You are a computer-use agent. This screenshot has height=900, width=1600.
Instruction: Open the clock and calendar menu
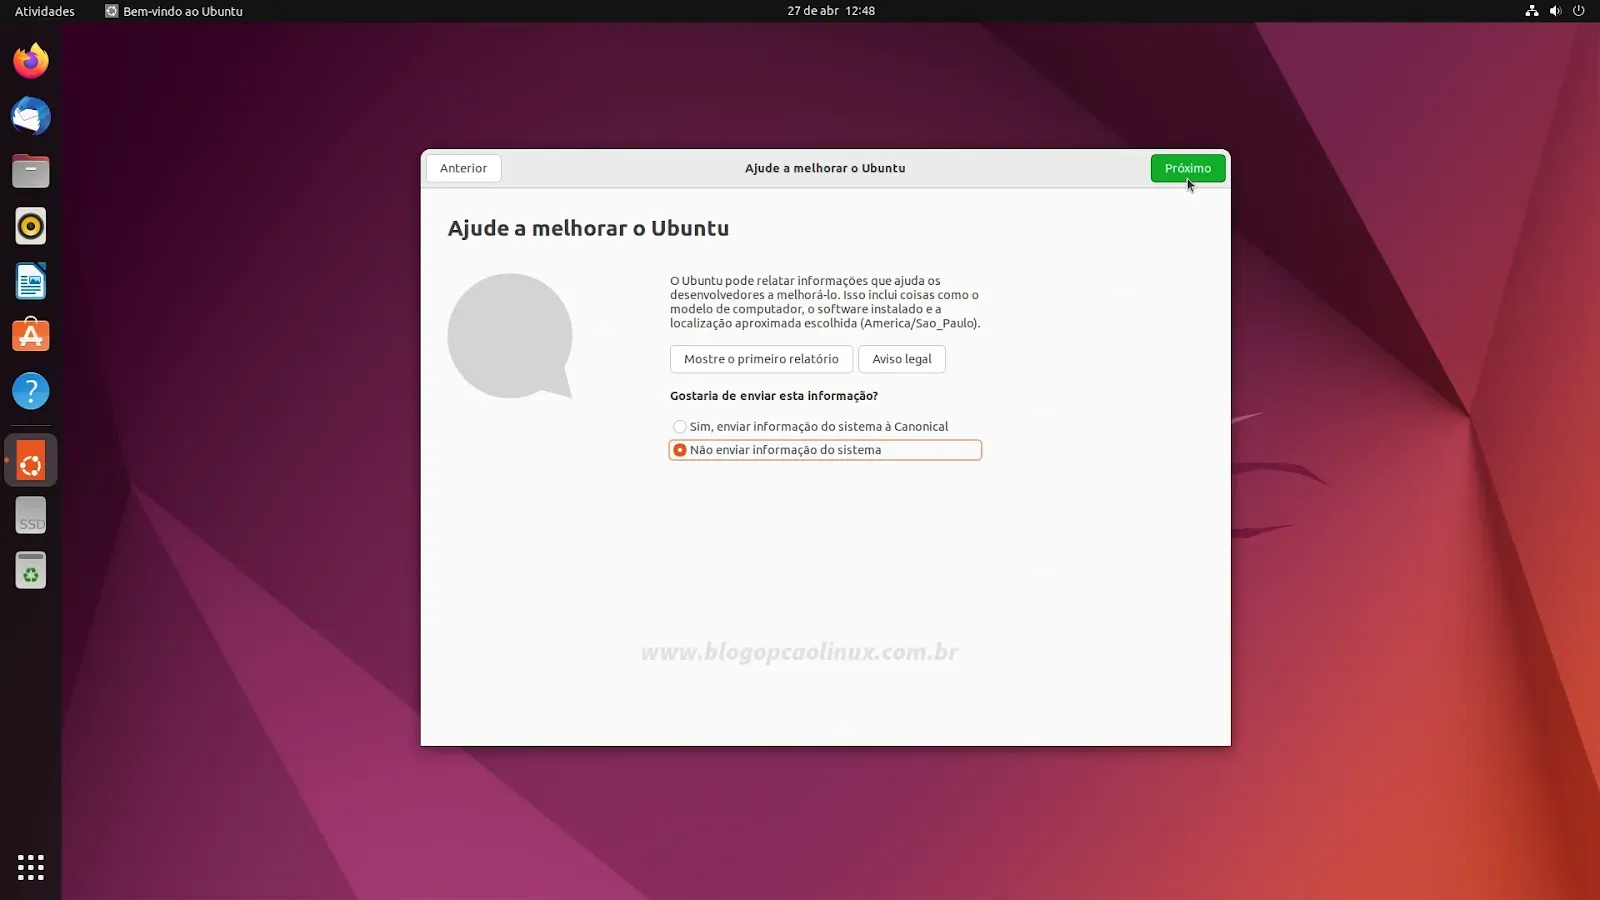(831, 11)
